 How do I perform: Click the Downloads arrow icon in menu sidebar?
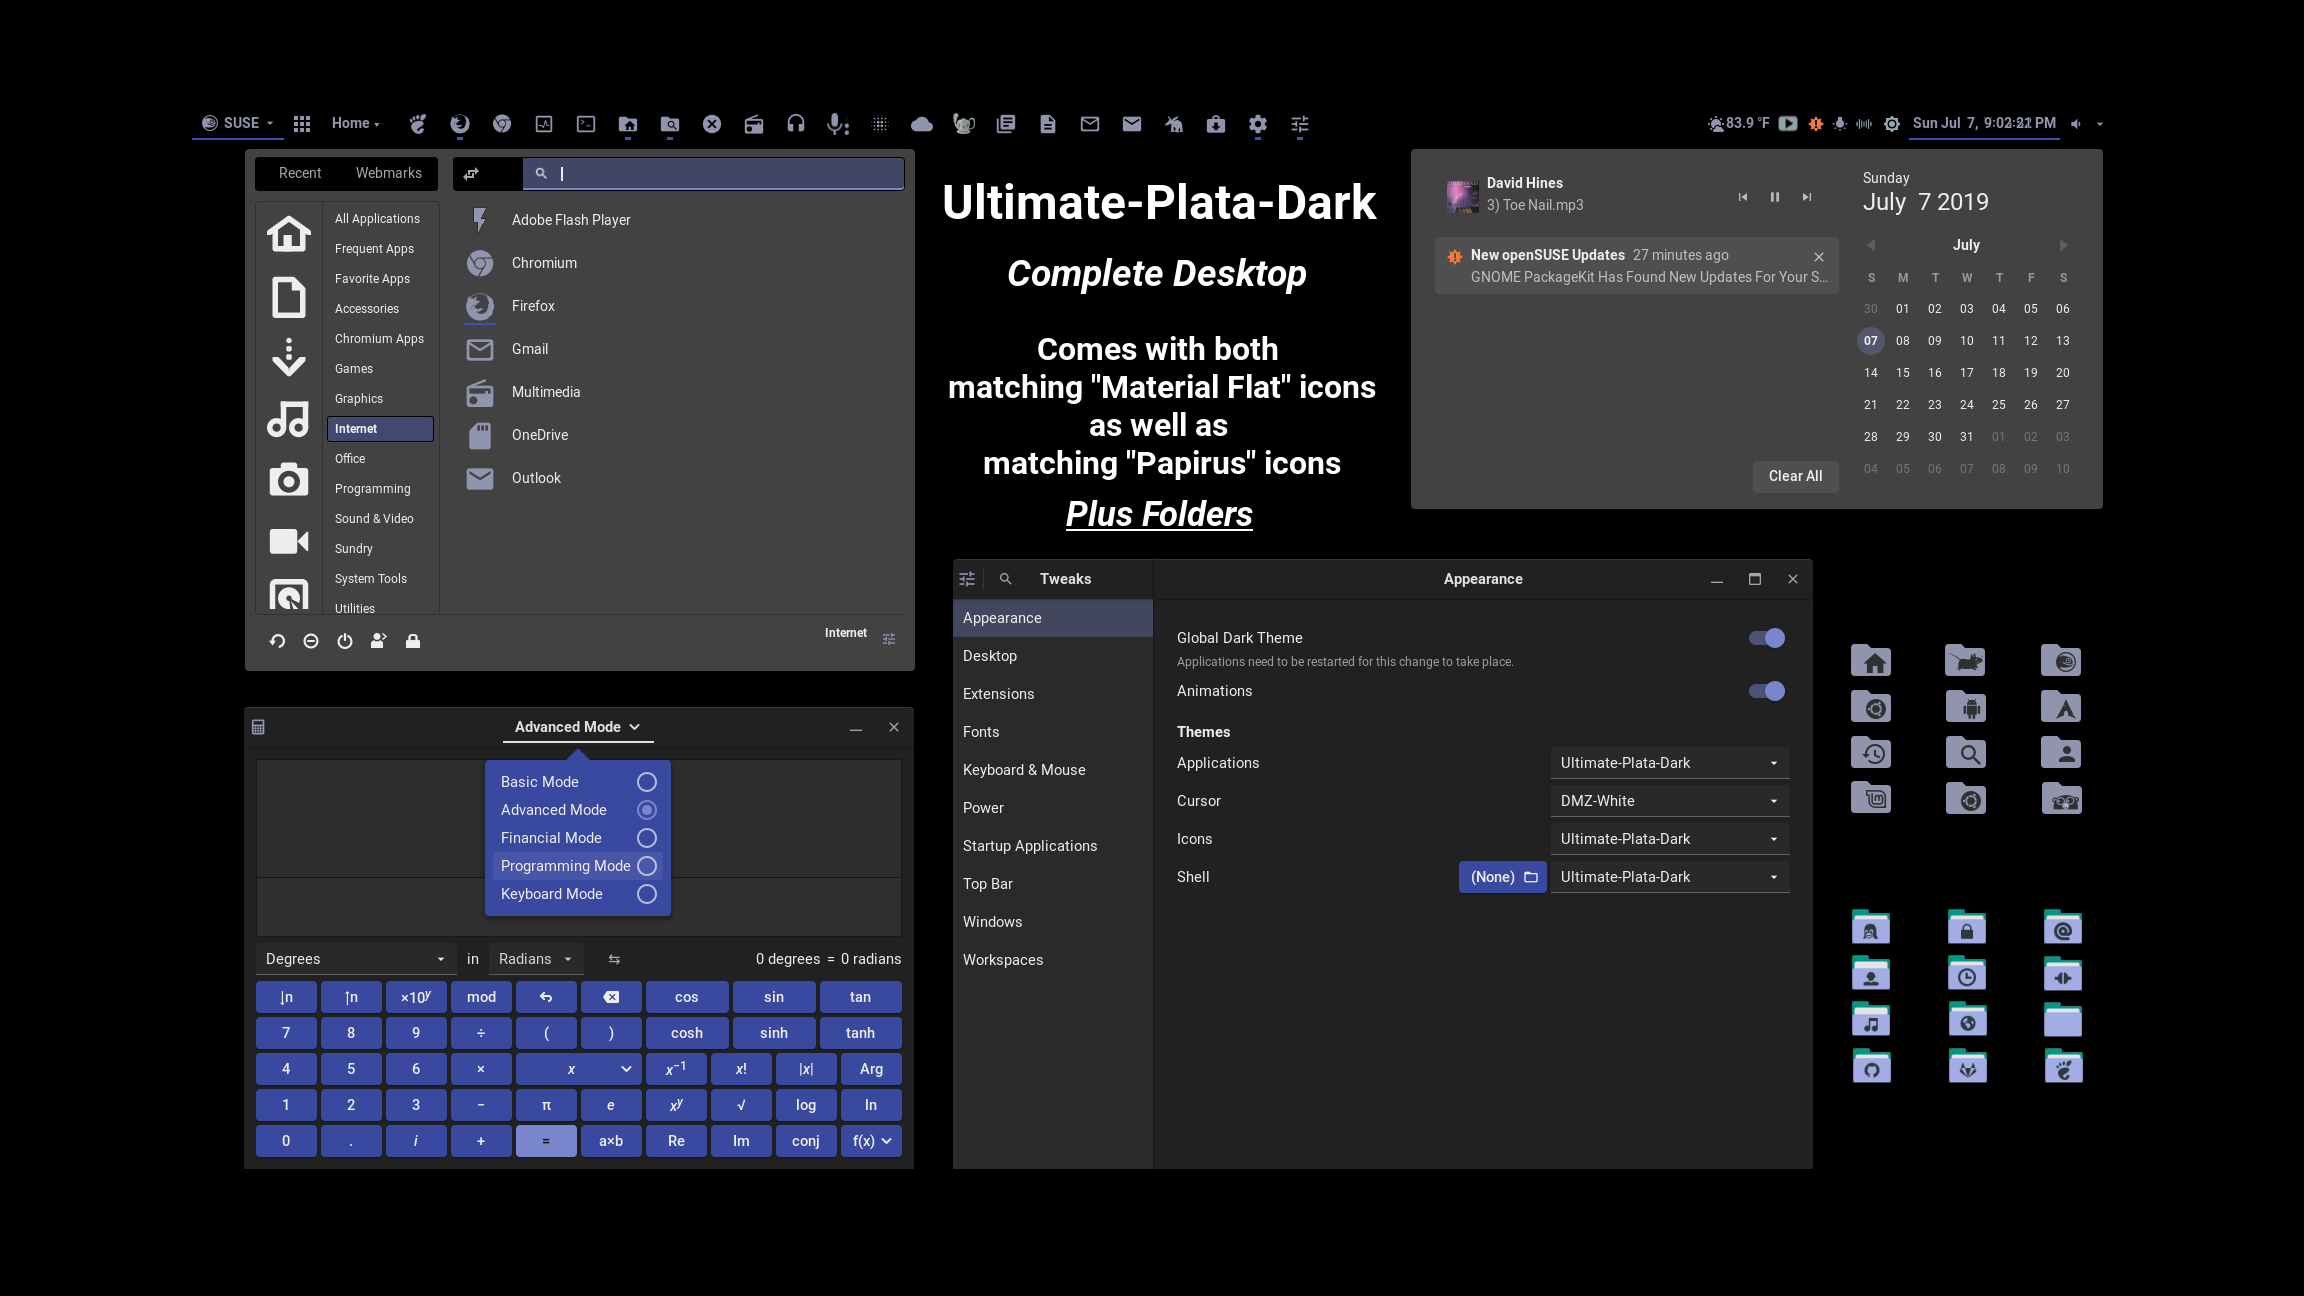coord(289,357)
